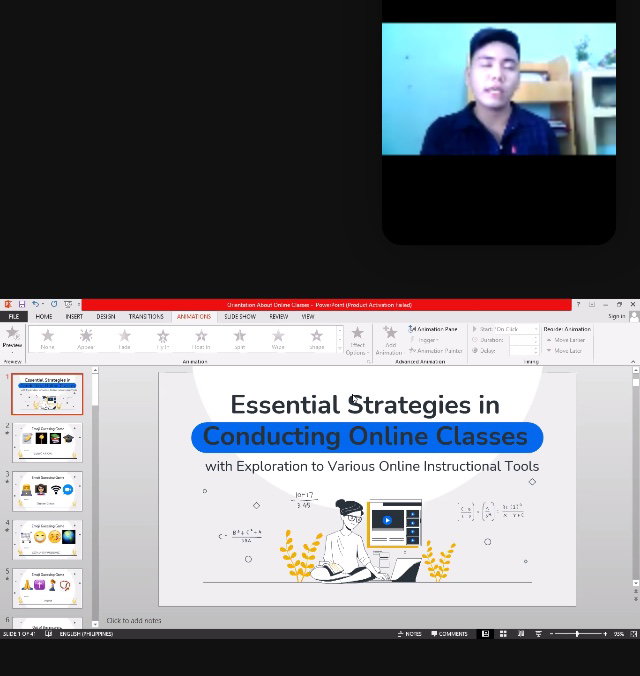The image size is (640, 676).
Task: Open the Effect Options dropdown
Action: click(x=358, y=341)
